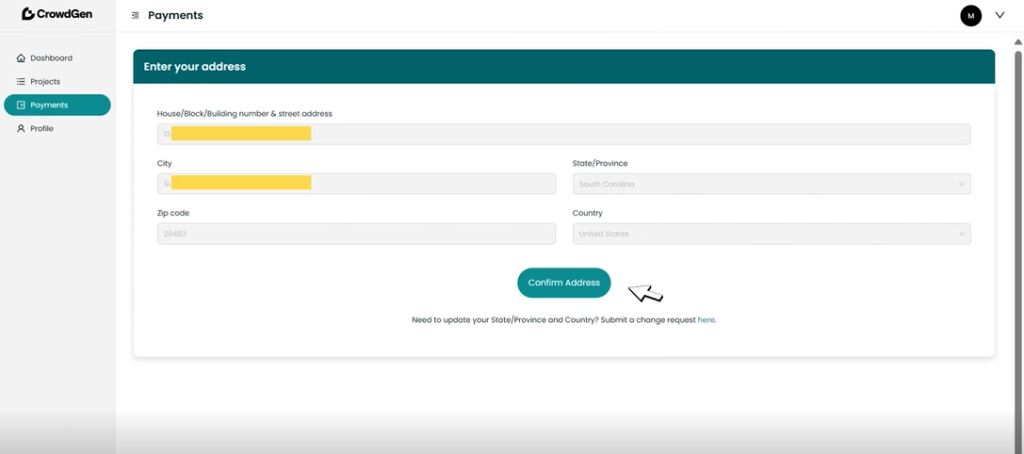
Task: Click the CrowdGen logo
Action: 57,14
